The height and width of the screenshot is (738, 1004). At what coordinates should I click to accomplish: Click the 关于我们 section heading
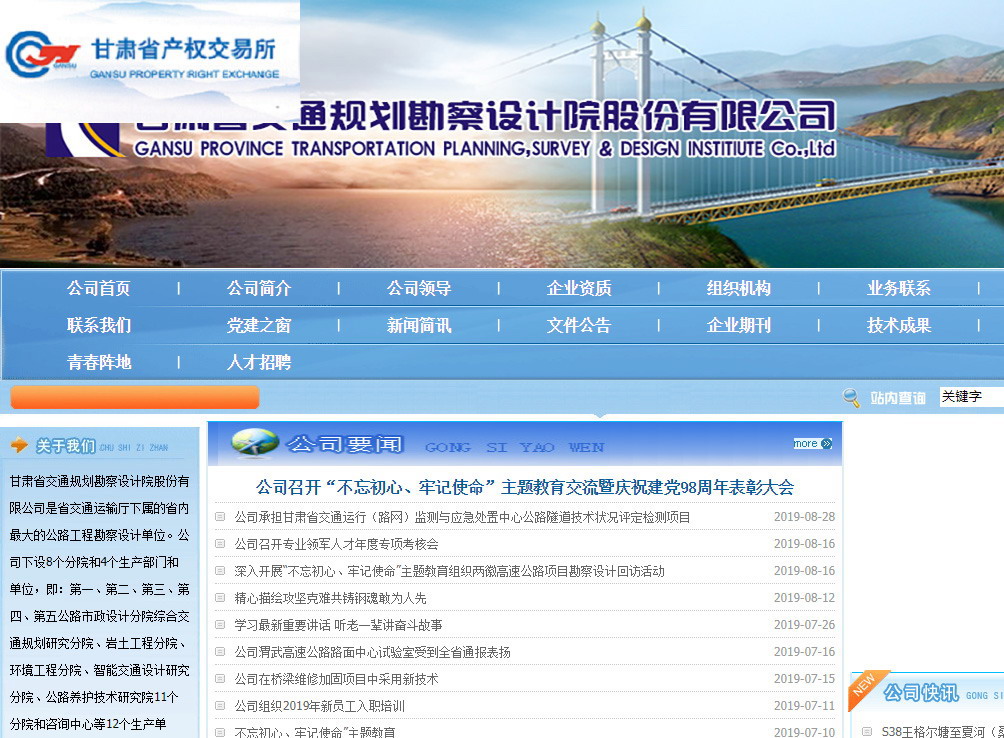click(65, 445)
